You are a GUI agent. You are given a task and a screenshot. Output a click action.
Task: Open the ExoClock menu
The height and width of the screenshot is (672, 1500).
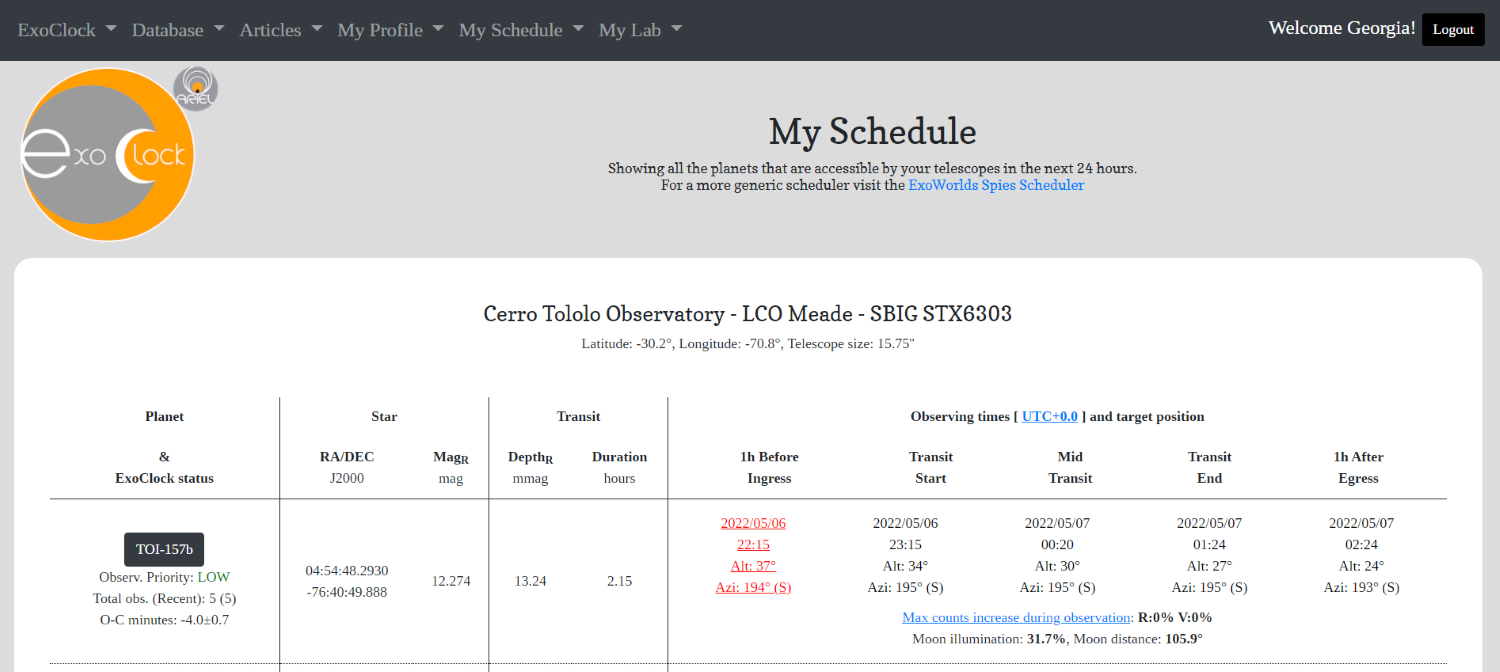coord(67,30)
